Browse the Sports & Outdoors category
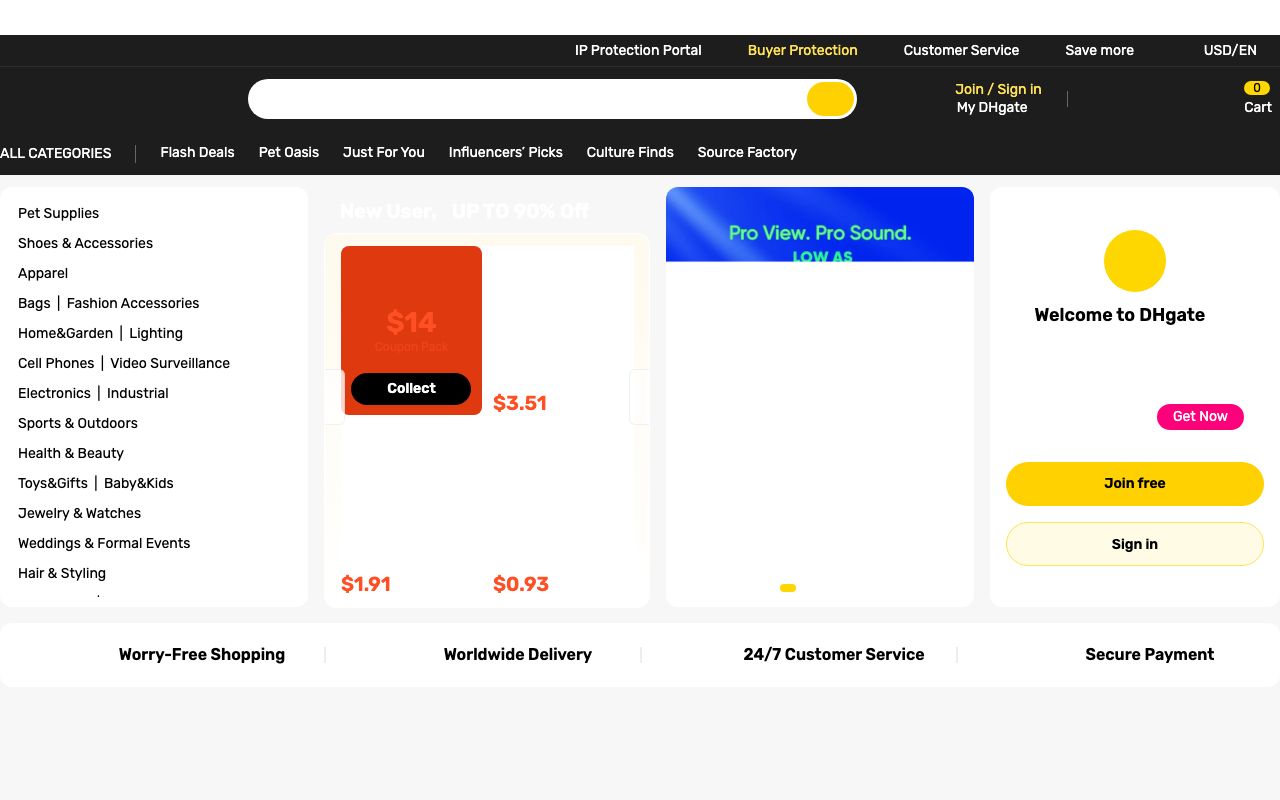Image resolution: width=1280 pixels, height=800 pixels. pyautogui.click(x=78, y=423)
